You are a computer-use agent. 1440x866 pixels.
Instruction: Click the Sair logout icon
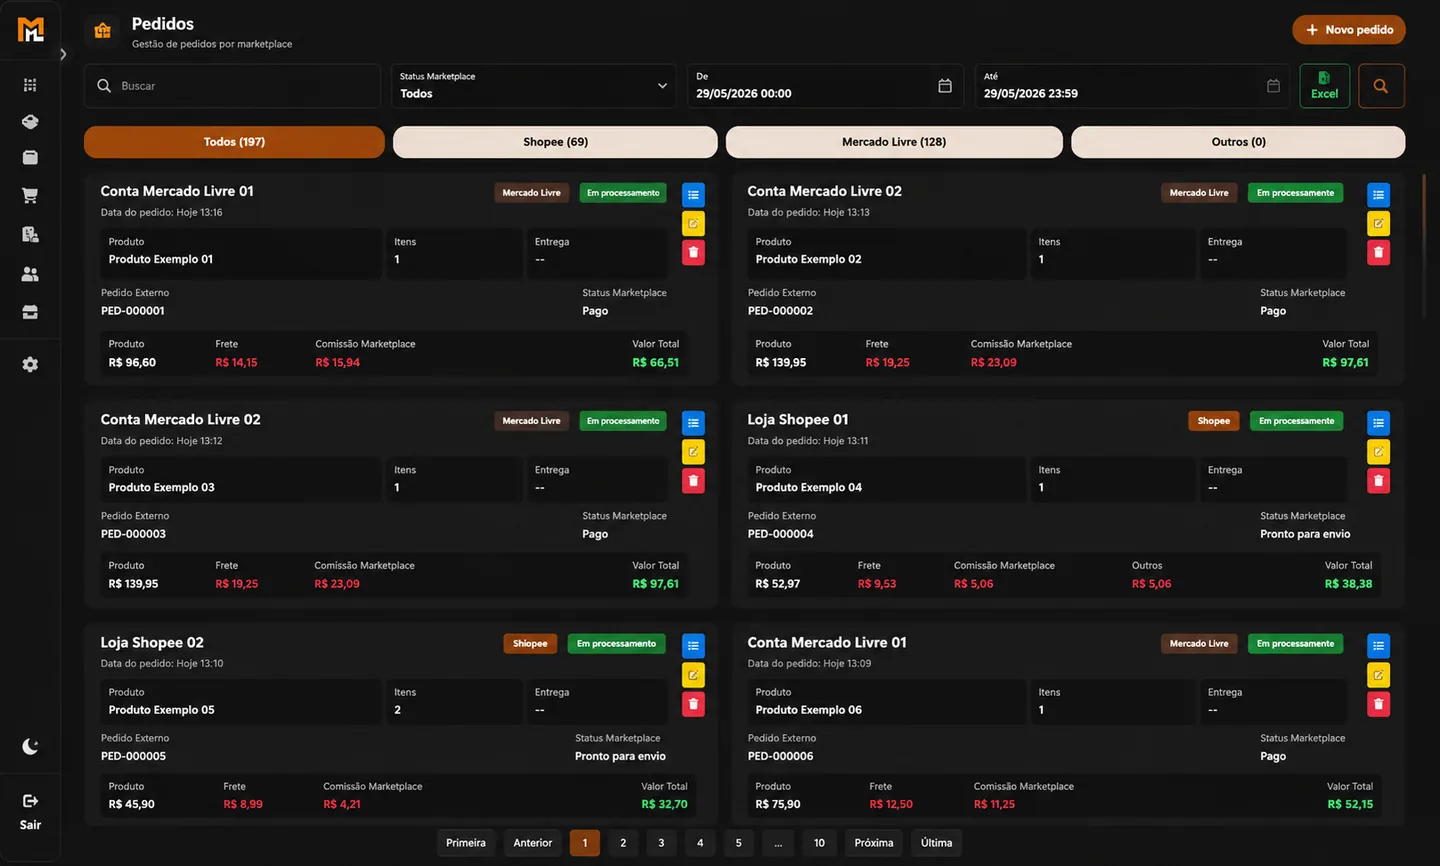pos(30,801)
